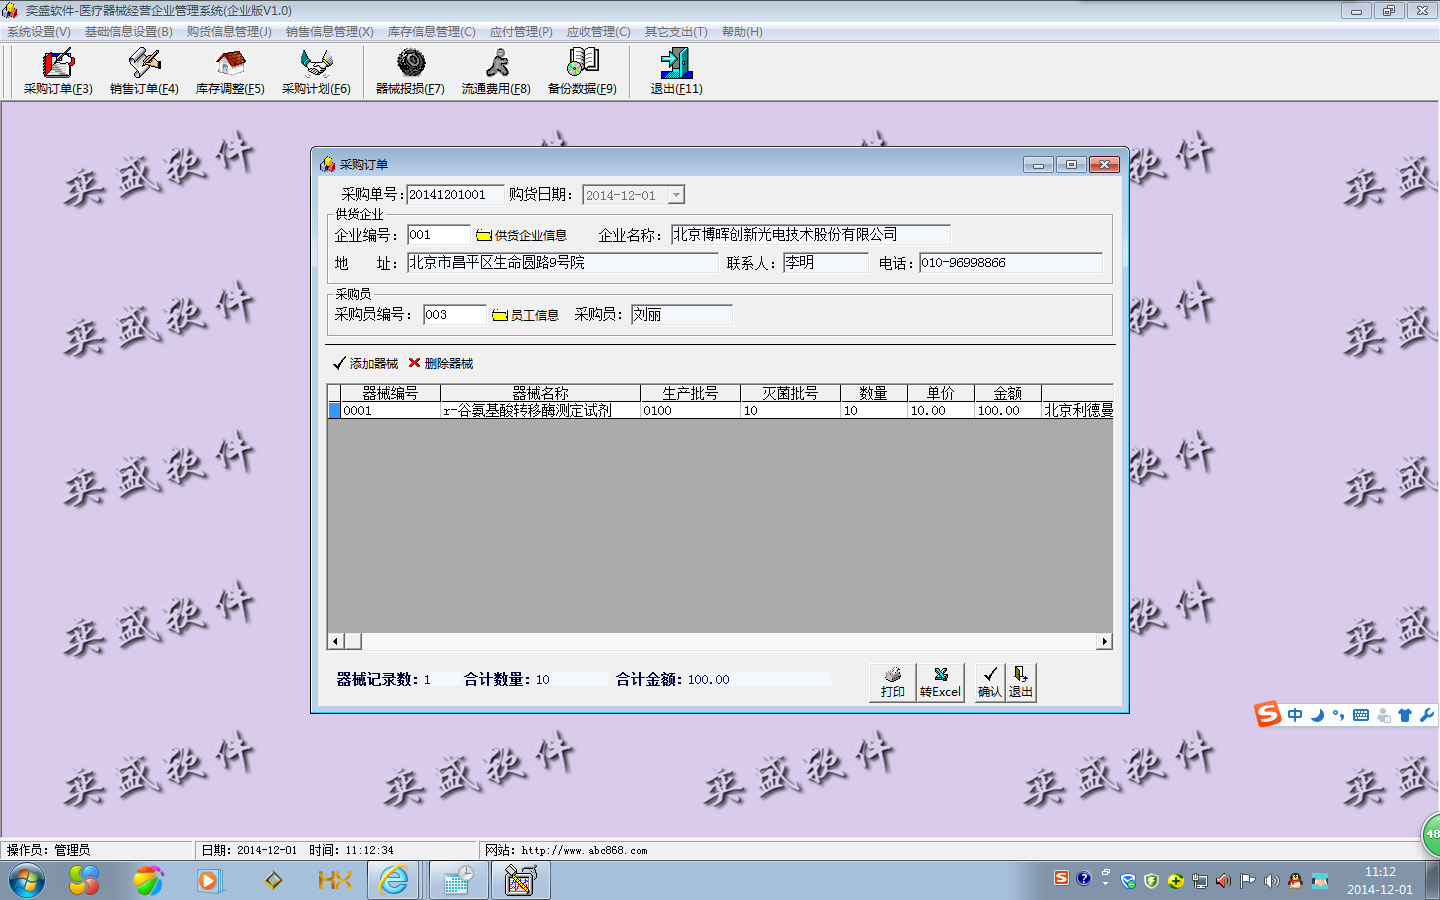
Task: Open Windows Start button
Action: (27, 881)
